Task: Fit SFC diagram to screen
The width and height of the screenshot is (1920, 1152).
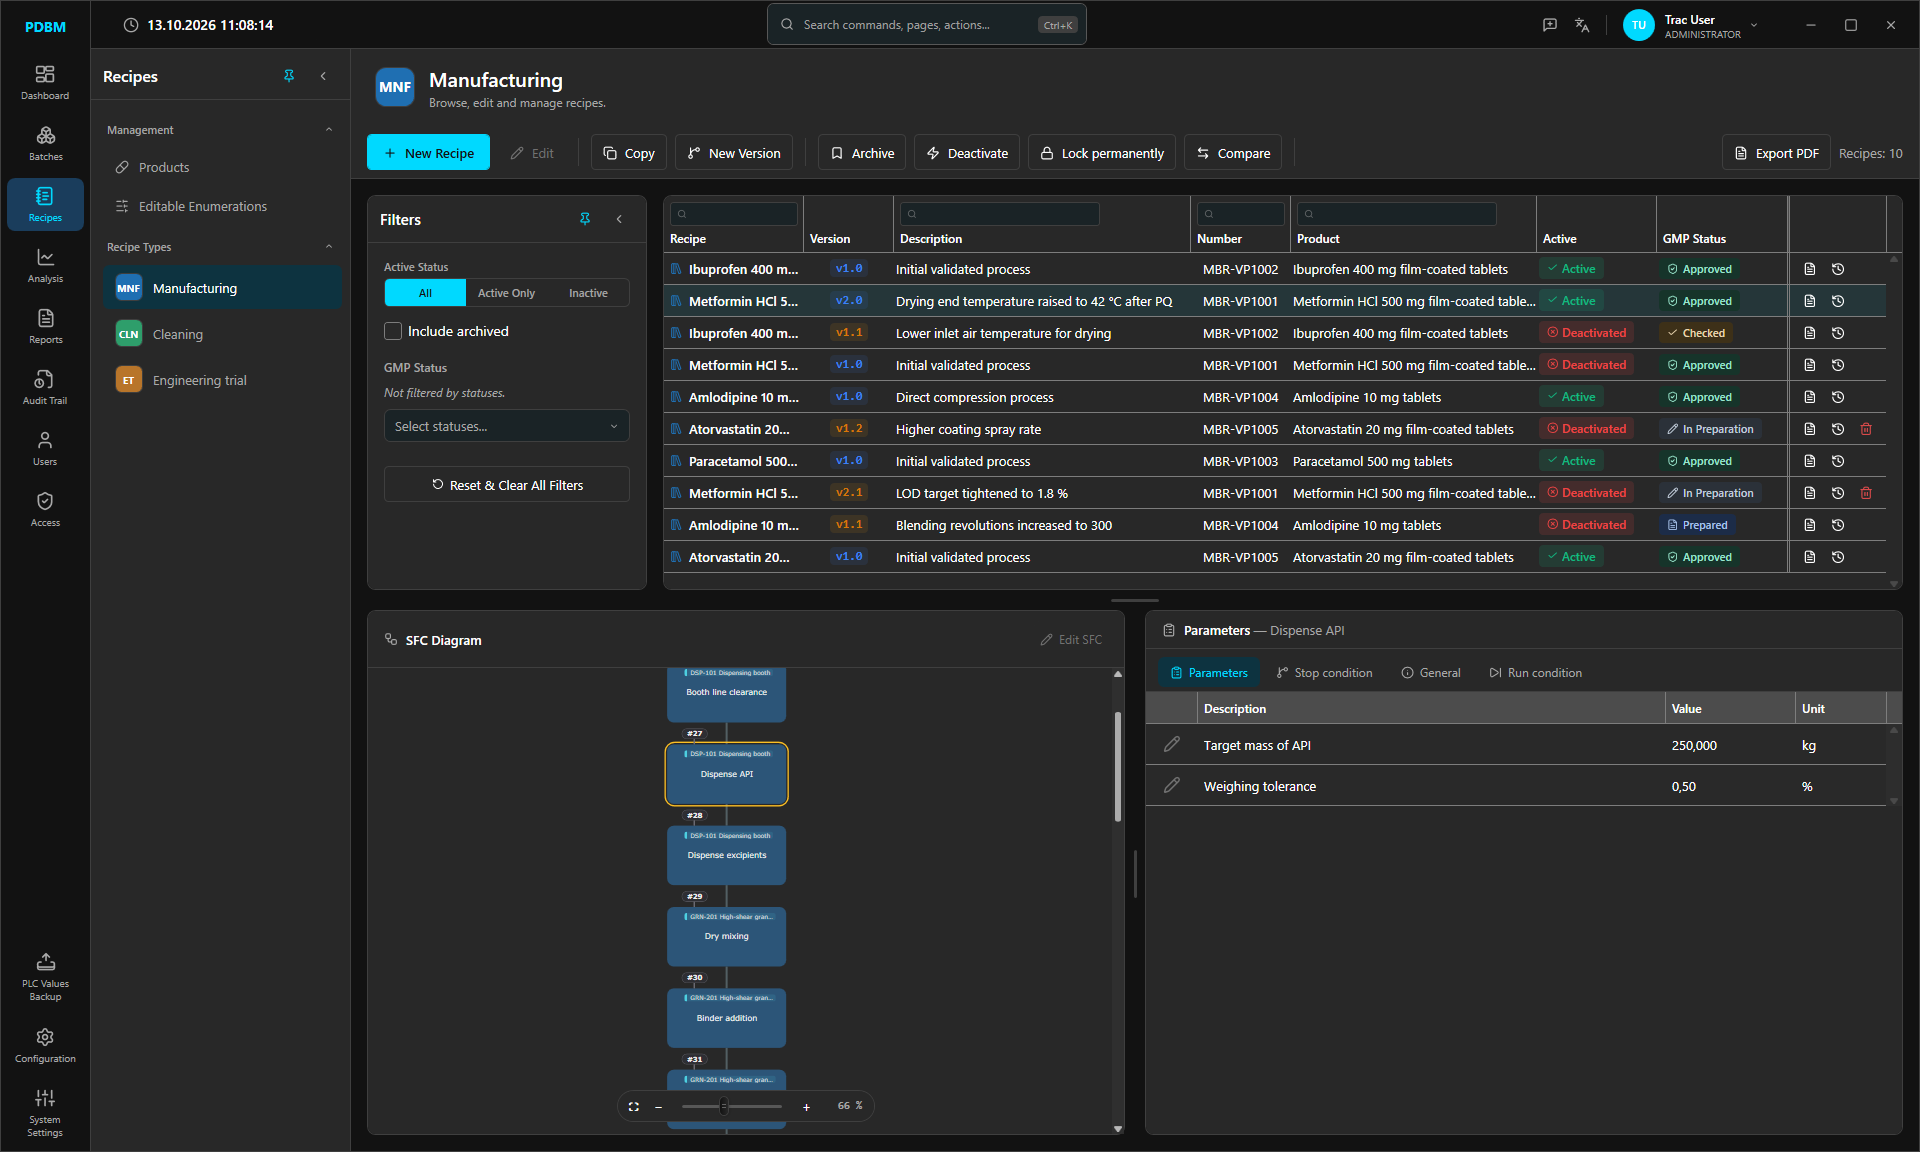Action: pyautogui.click(x=634, y=1106)
